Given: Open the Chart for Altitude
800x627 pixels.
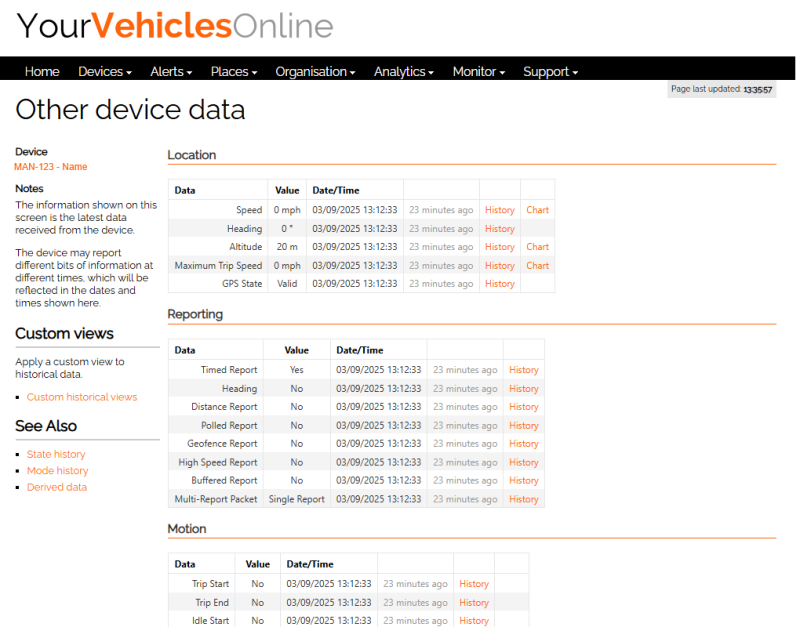Looking at the screenshot, I should click(x=537, y=247).
